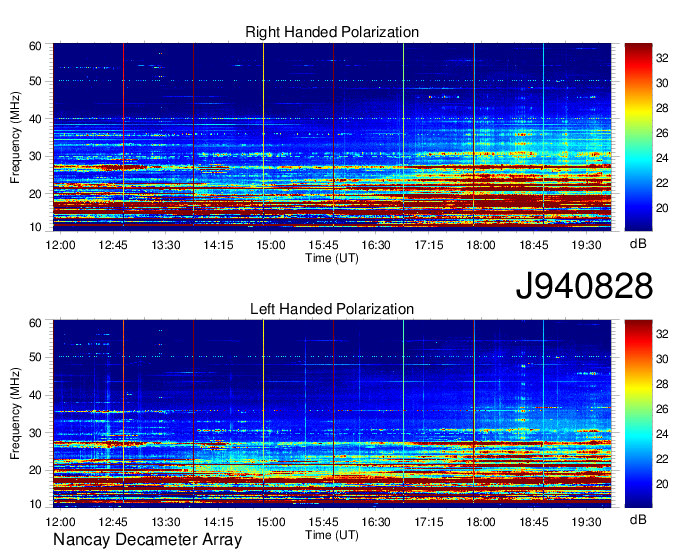The width and height of the screenshot is (680, 552).
Task: Click the 26 value on the lower colorbar
Action: click(662, 409)
